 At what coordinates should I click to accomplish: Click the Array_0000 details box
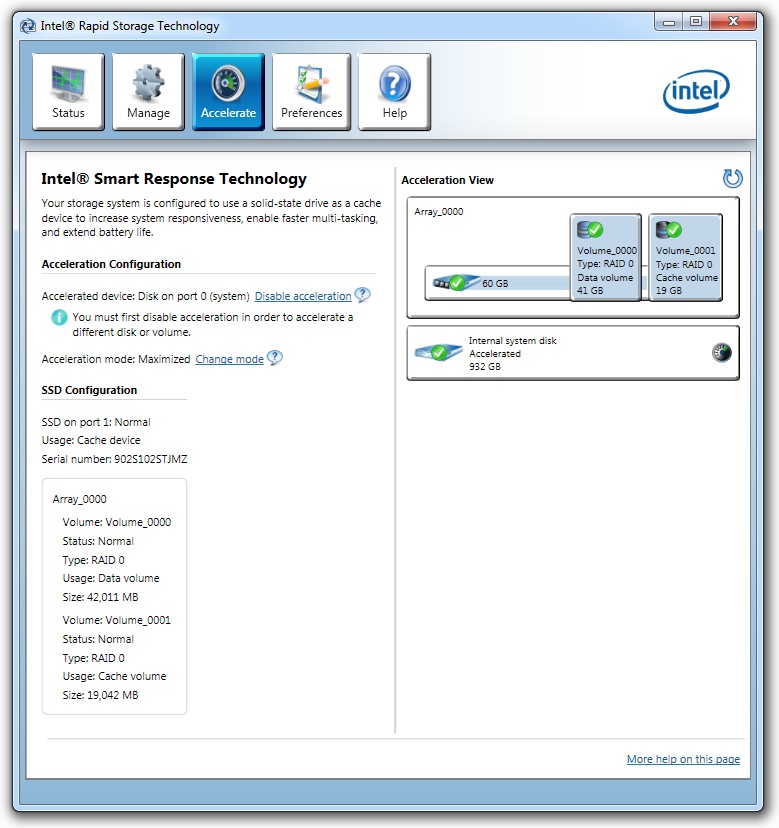click(114, 596)
